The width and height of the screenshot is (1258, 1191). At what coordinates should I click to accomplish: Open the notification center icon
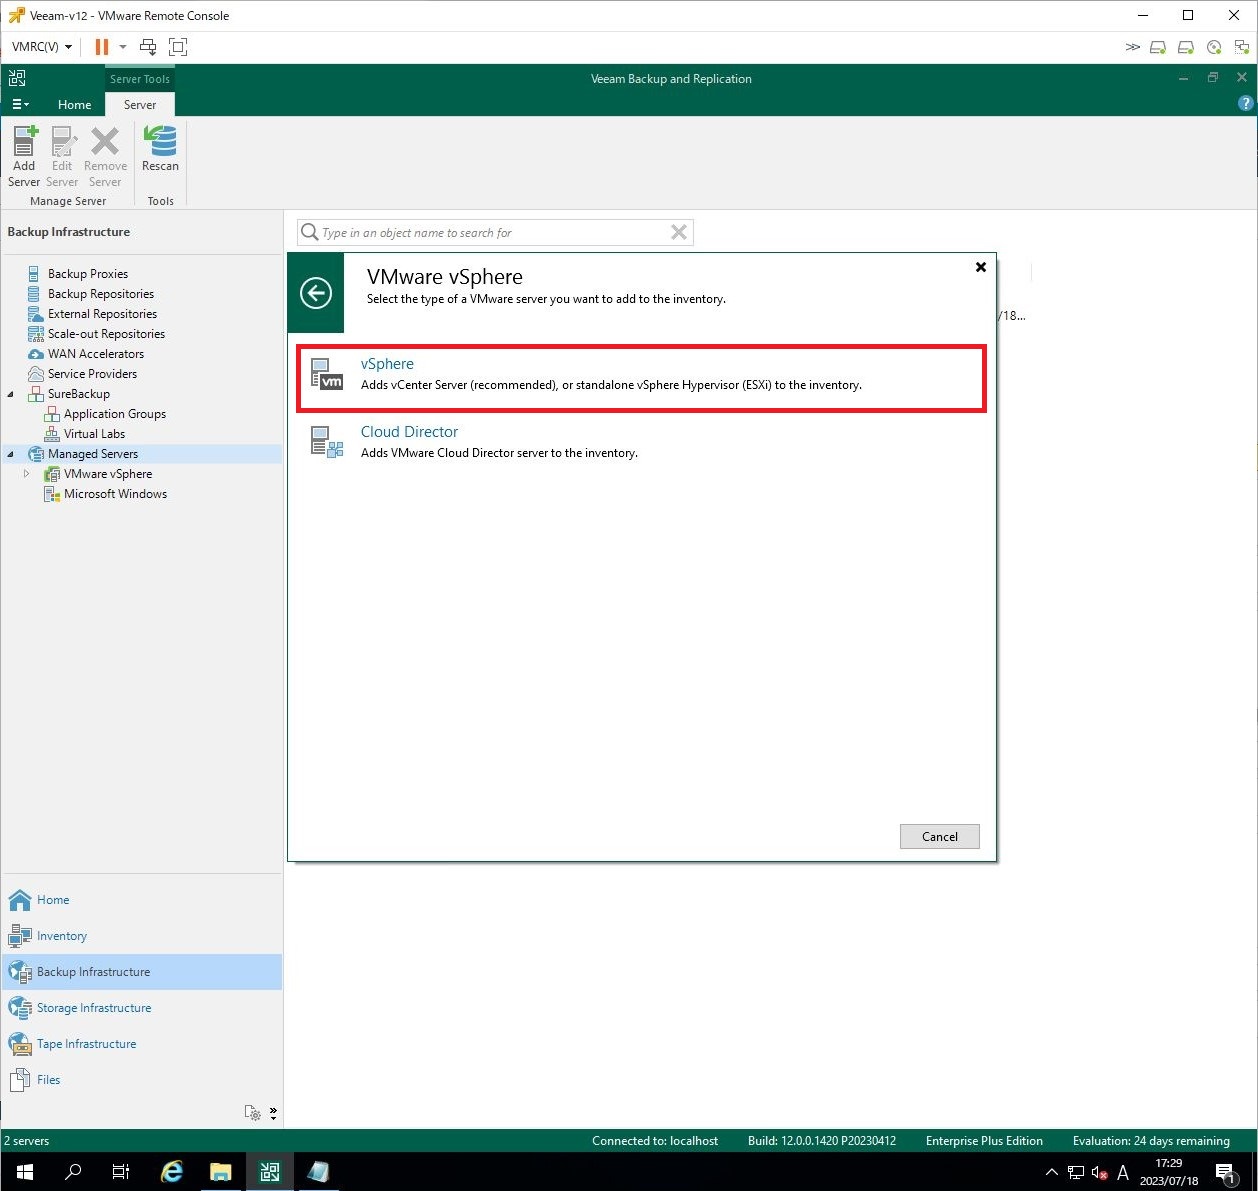pyautogui.click(x=1225, y=1172)
